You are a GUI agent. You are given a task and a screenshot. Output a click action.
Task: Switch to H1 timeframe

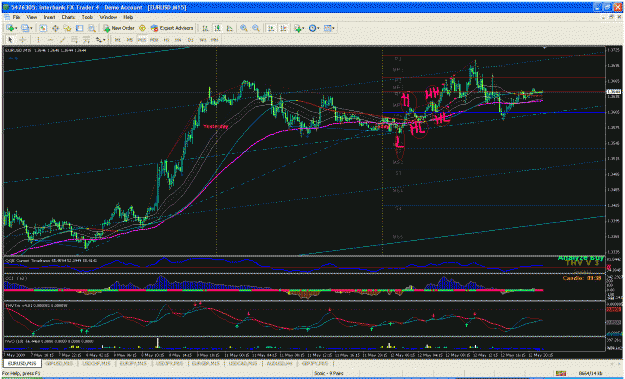point(166,40)
